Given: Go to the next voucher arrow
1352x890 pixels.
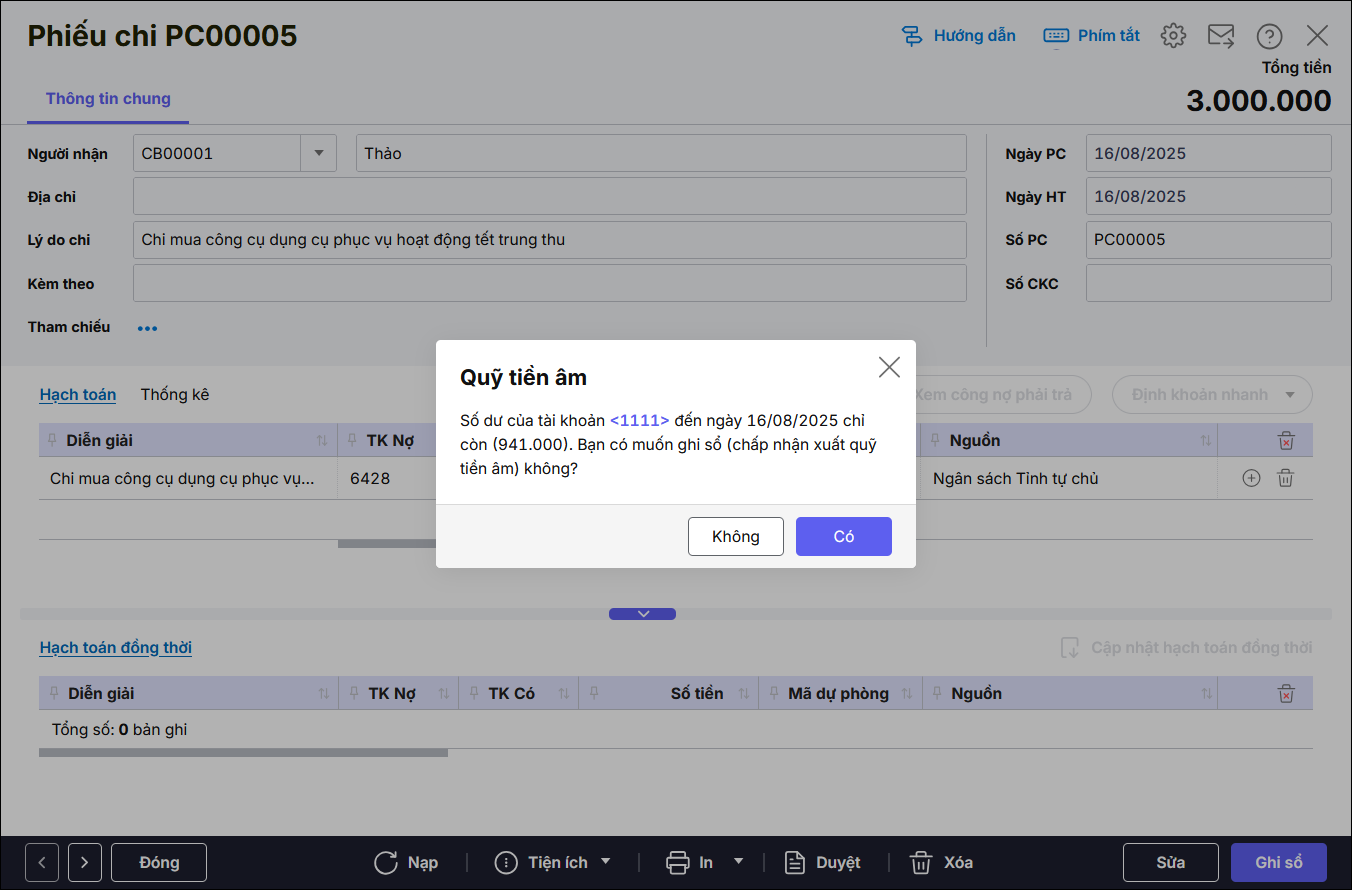Looking at the screenshot, I should (85, 862).
